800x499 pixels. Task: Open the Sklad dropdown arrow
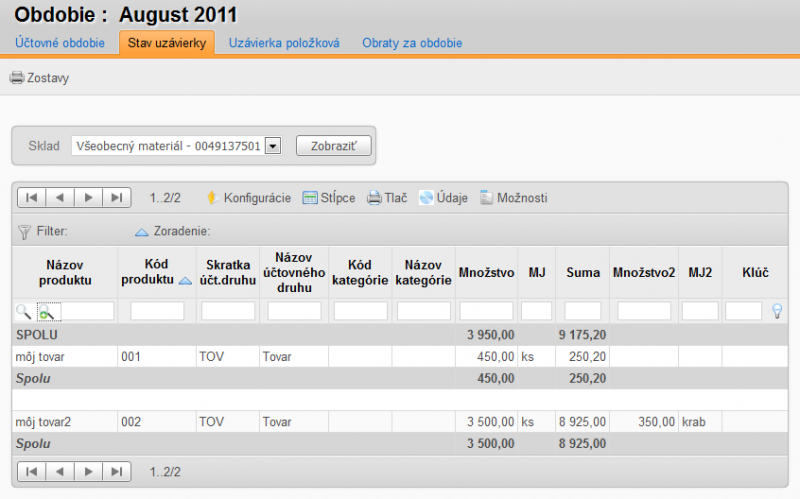click(x=273, y=146)
